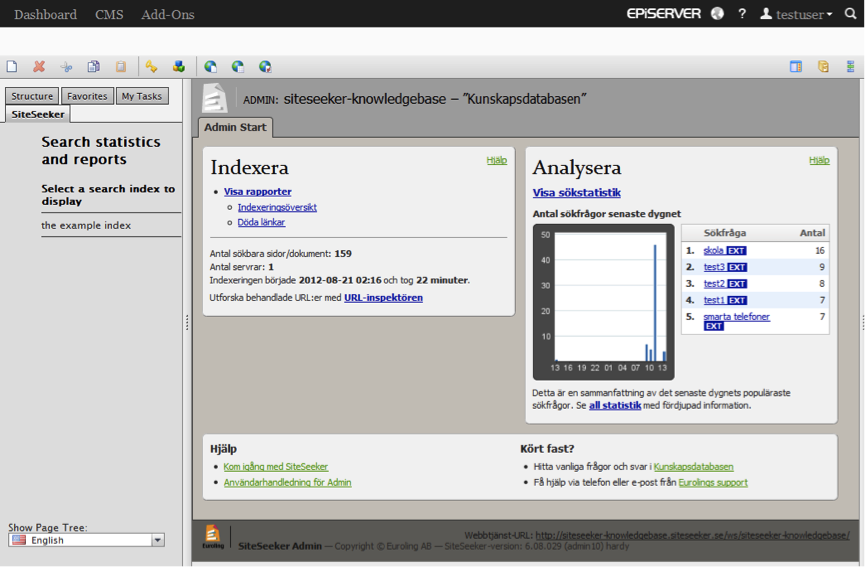865x567 pixels.
Task: Click the yellow file tree icon
Action: pos(823,67)
